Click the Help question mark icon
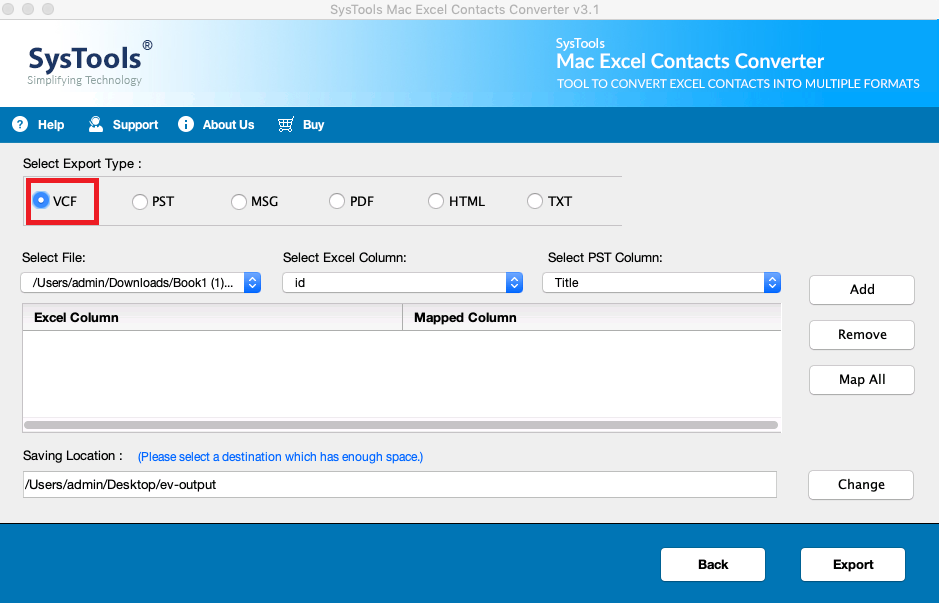This screenshot has width=939, height=603. (20, 125)
